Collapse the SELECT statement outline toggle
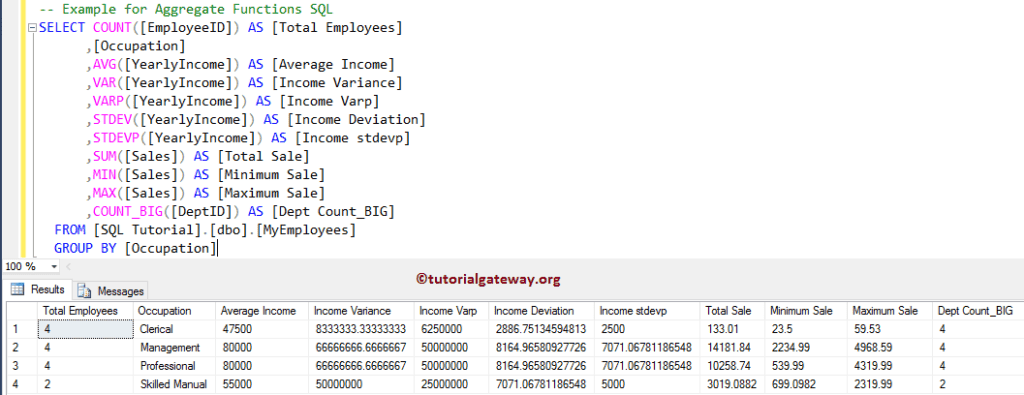Image resolution: width=1024 pixels, height=395 pixels. (x=33, y=29)
